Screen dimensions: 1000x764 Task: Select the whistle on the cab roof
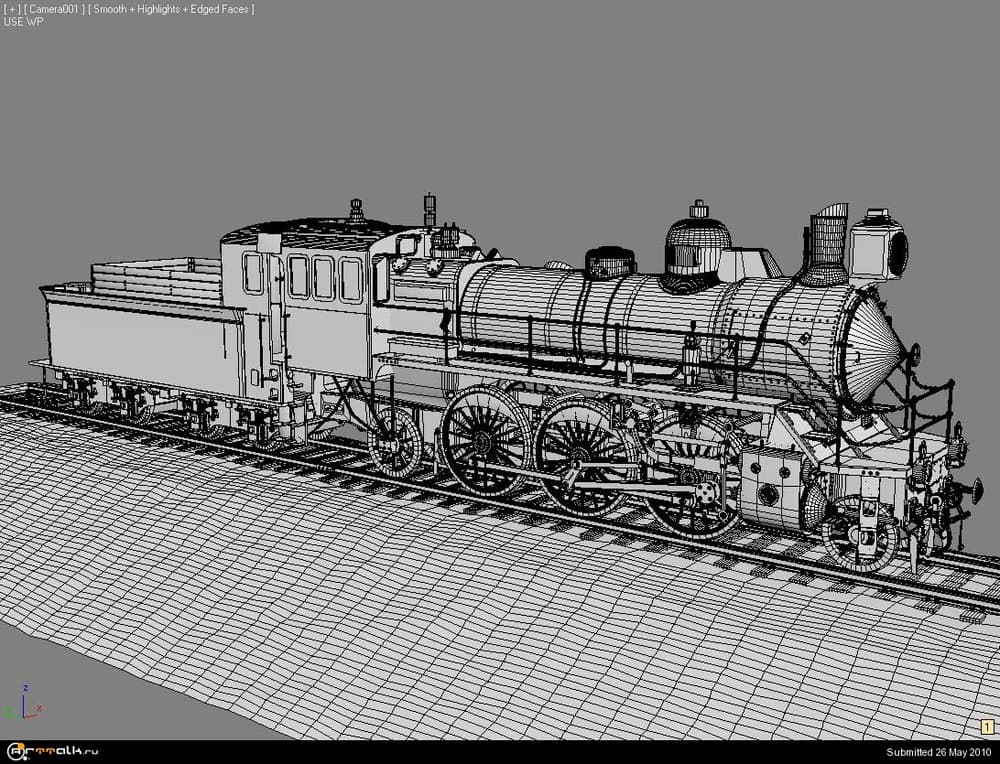pyautogui.click(x=430, y=210)
